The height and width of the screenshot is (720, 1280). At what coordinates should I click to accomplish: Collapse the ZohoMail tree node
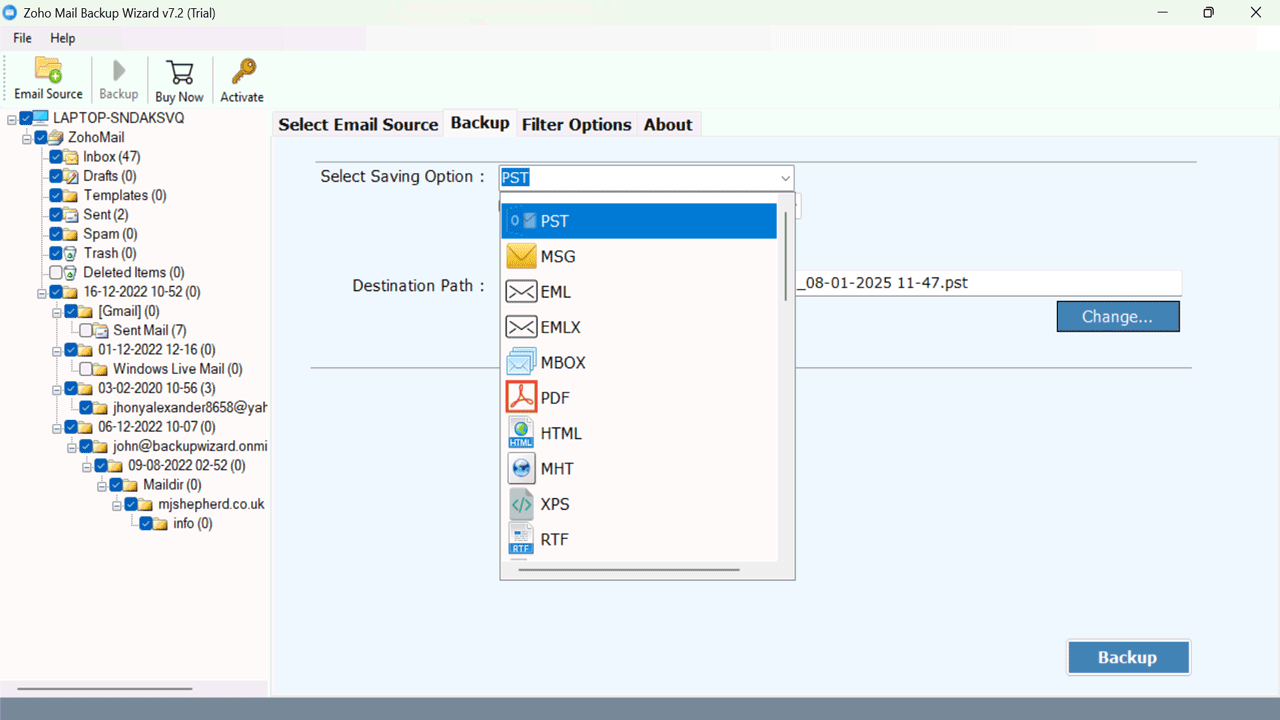(x=27, y=137)
